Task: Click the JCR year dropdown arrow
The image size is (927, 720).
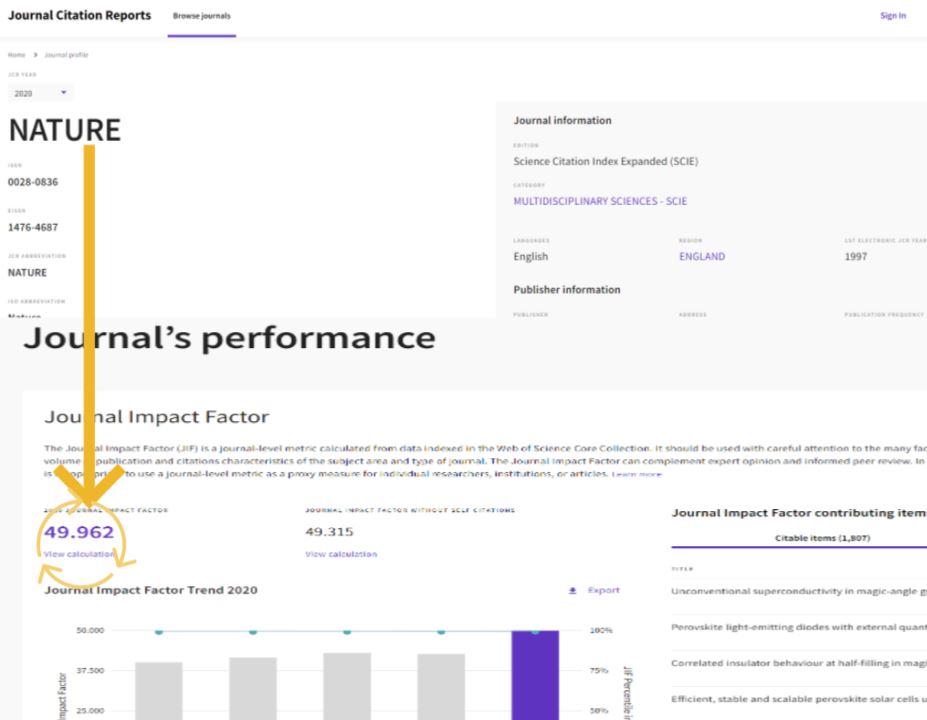Action: pos(64,92)
